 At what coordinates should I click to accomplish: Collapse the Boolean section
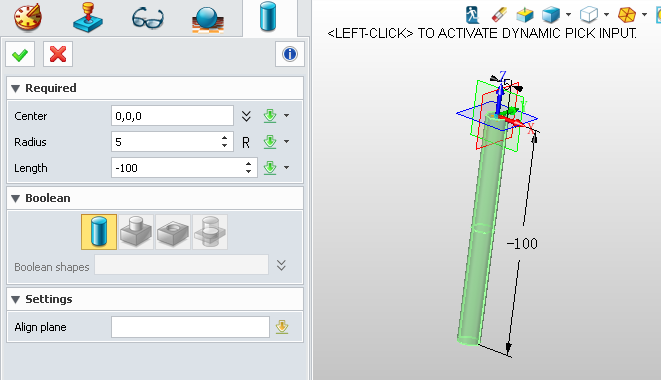coord(16,199)
